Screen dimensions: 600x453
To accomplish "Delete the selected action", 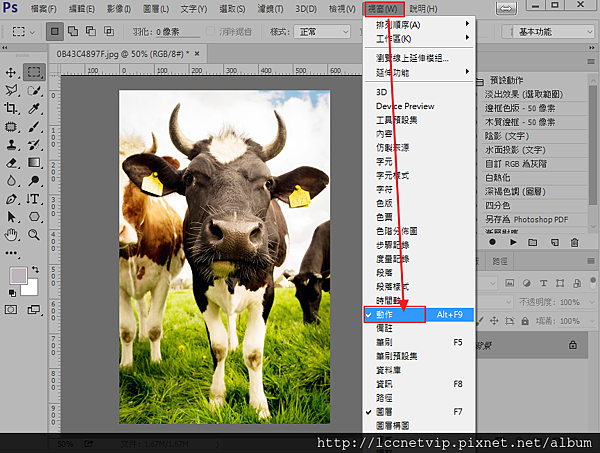I will [574, 242].
